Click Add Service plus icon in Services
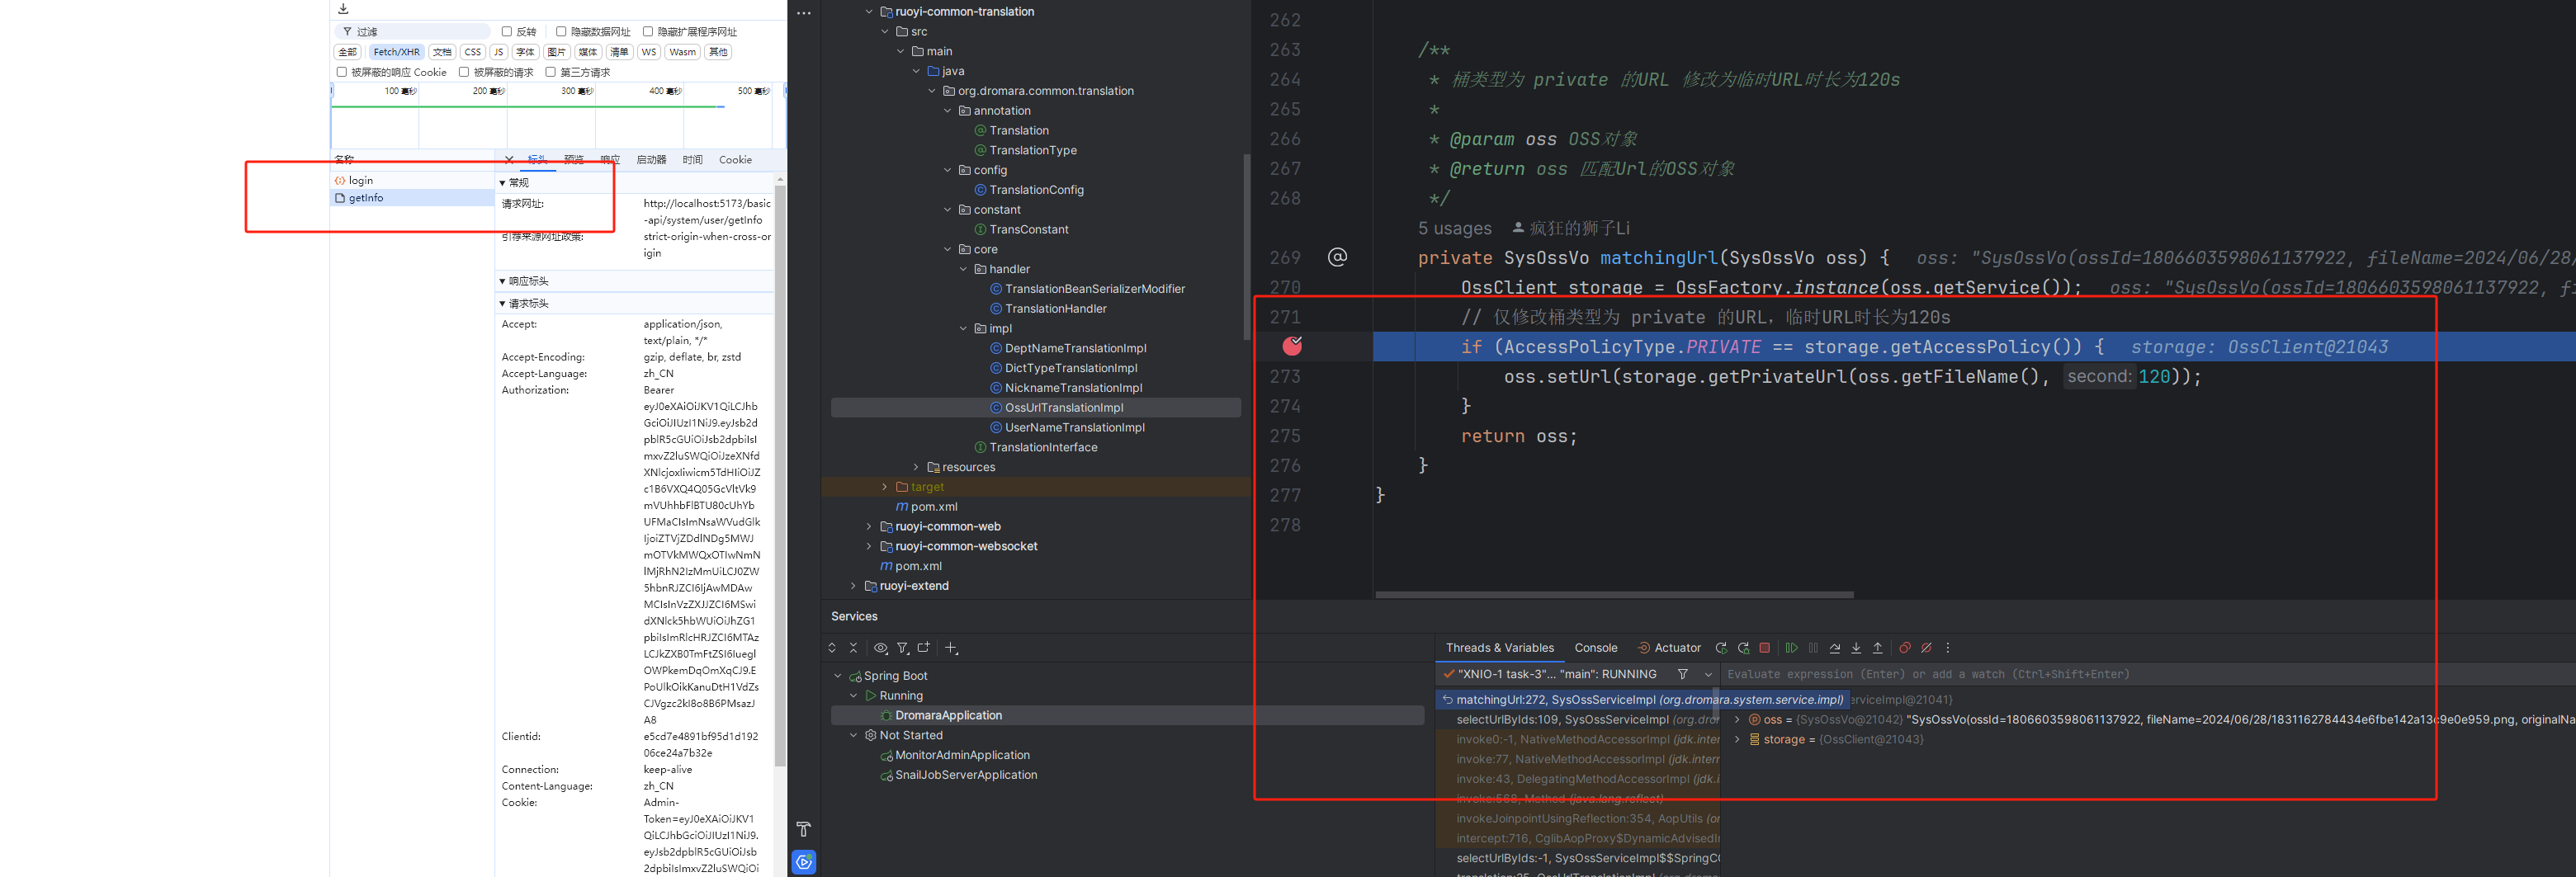This screenshot has height=877, width=2576. [951, 648]
